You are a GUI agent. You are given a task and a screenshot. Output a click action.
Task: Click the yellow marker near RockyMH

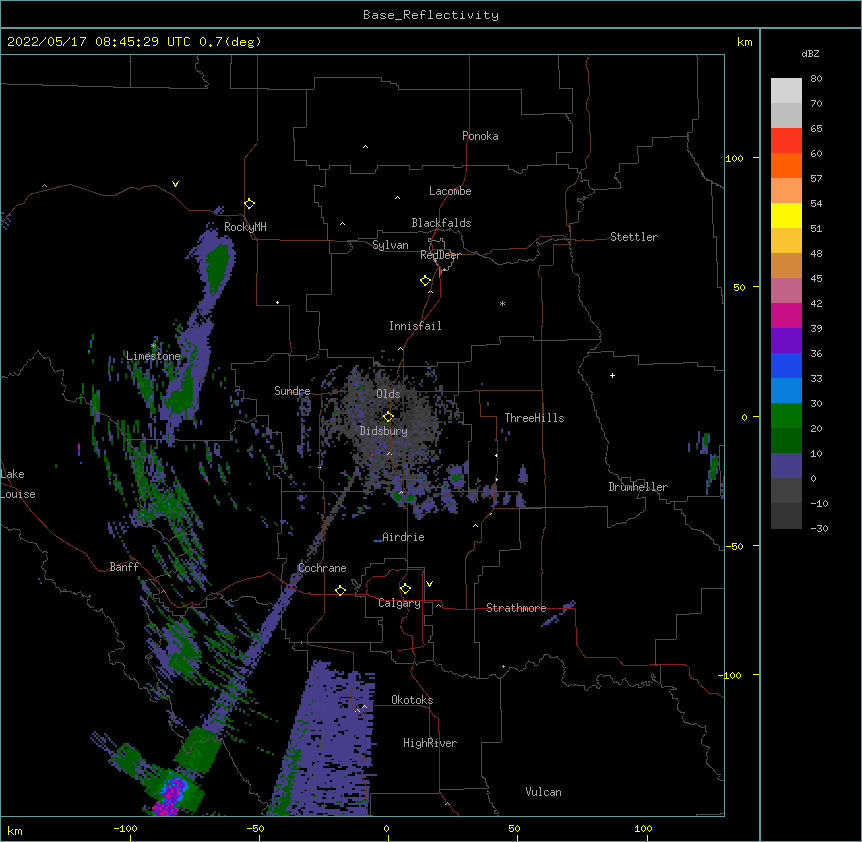click(249, 204)
